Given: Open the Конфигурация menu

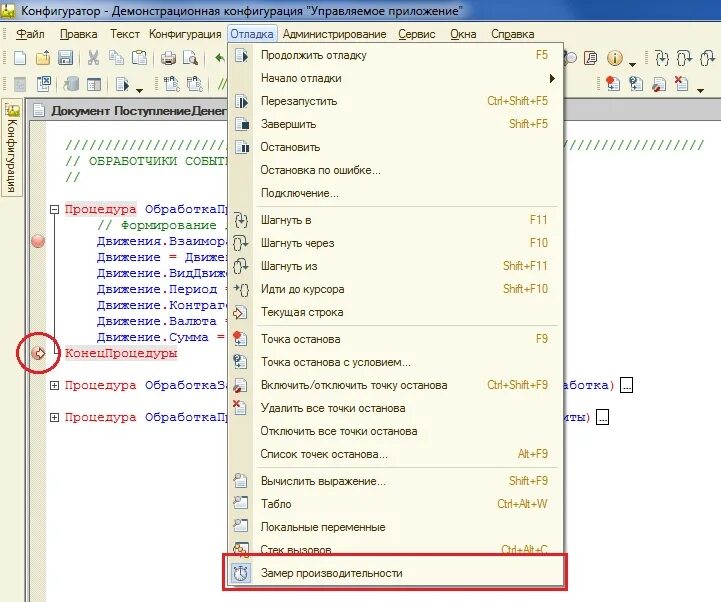Looking at the screenshot, I should (185, 34).
